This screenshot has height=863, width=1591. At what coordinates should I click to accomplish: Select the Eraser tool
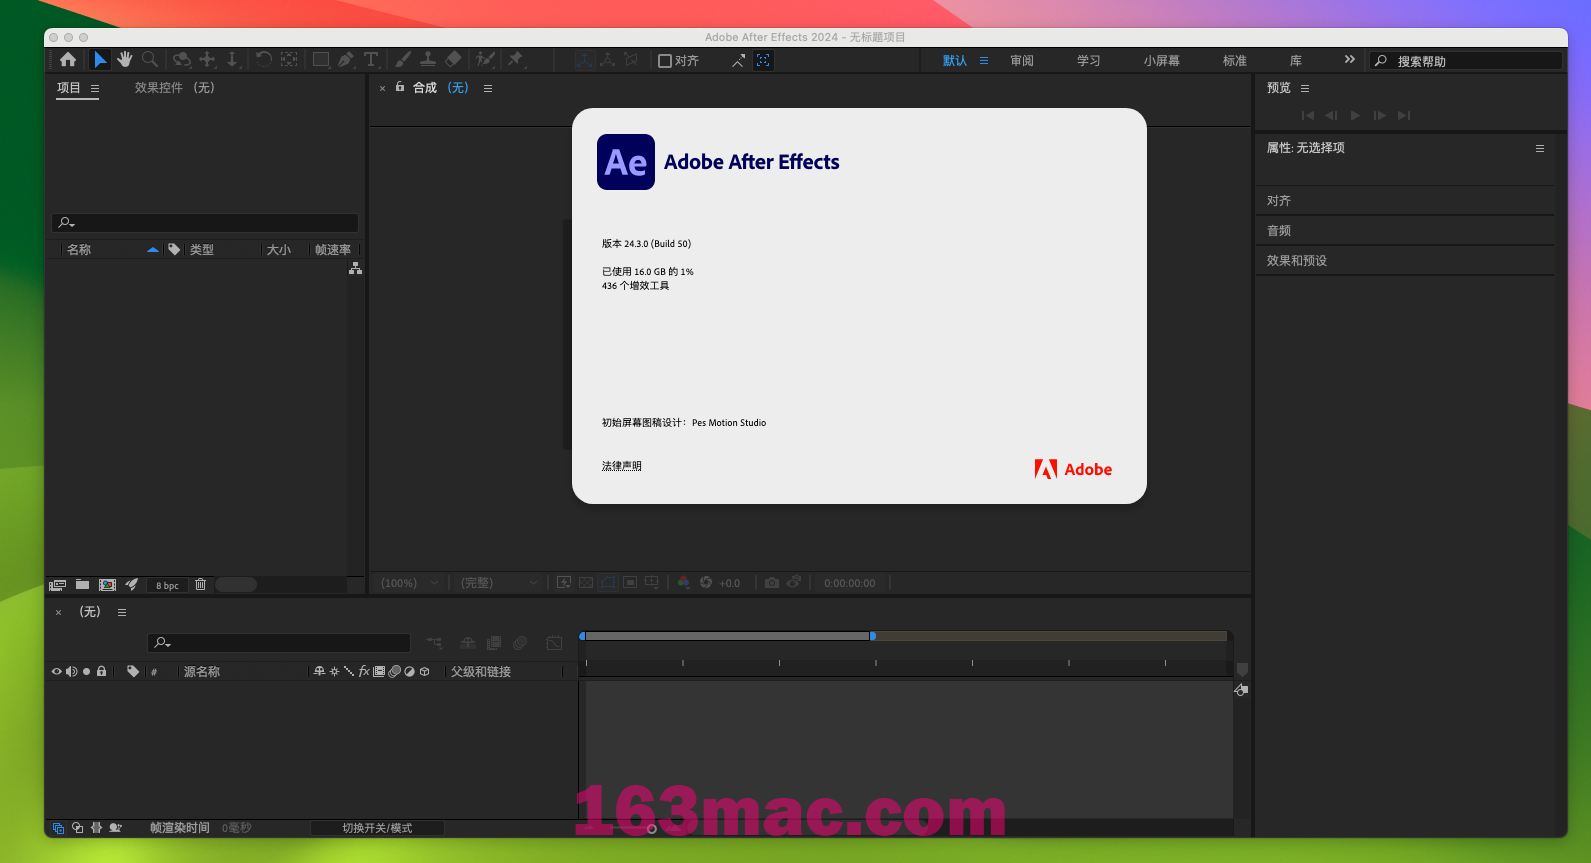point(453,60)
